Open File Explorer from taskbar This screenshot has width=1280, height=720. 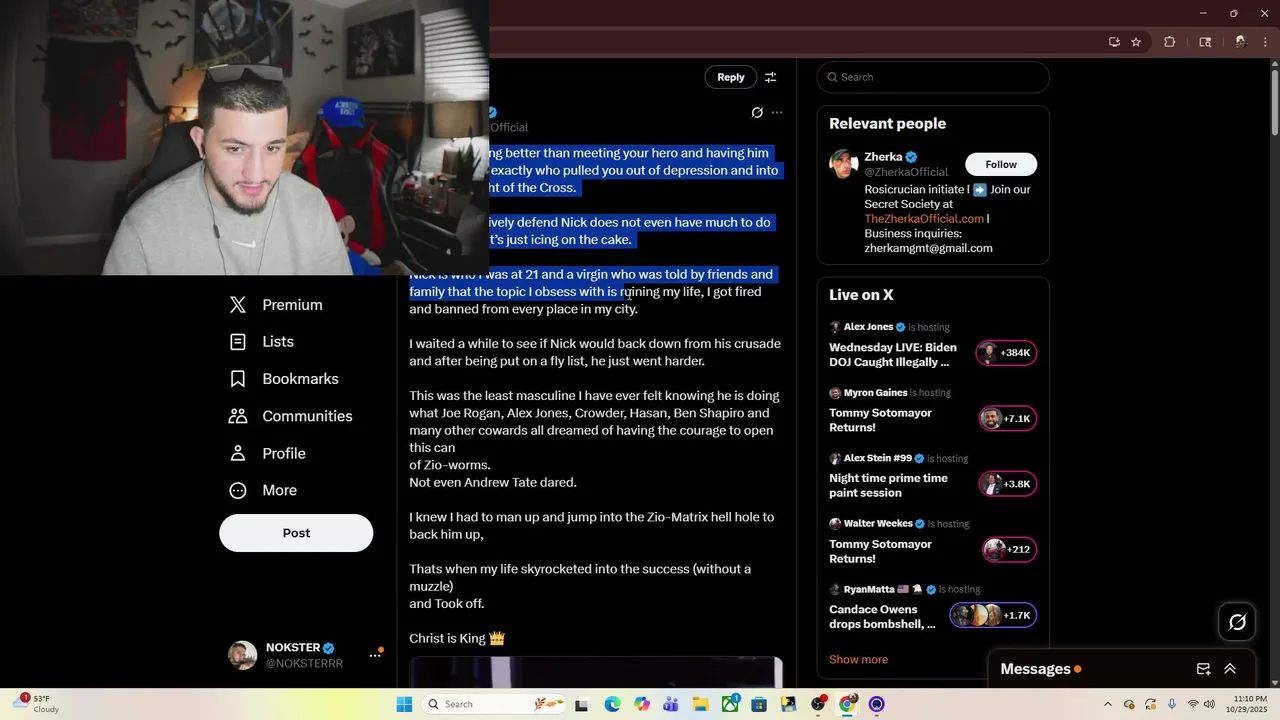tap(700, 704)
